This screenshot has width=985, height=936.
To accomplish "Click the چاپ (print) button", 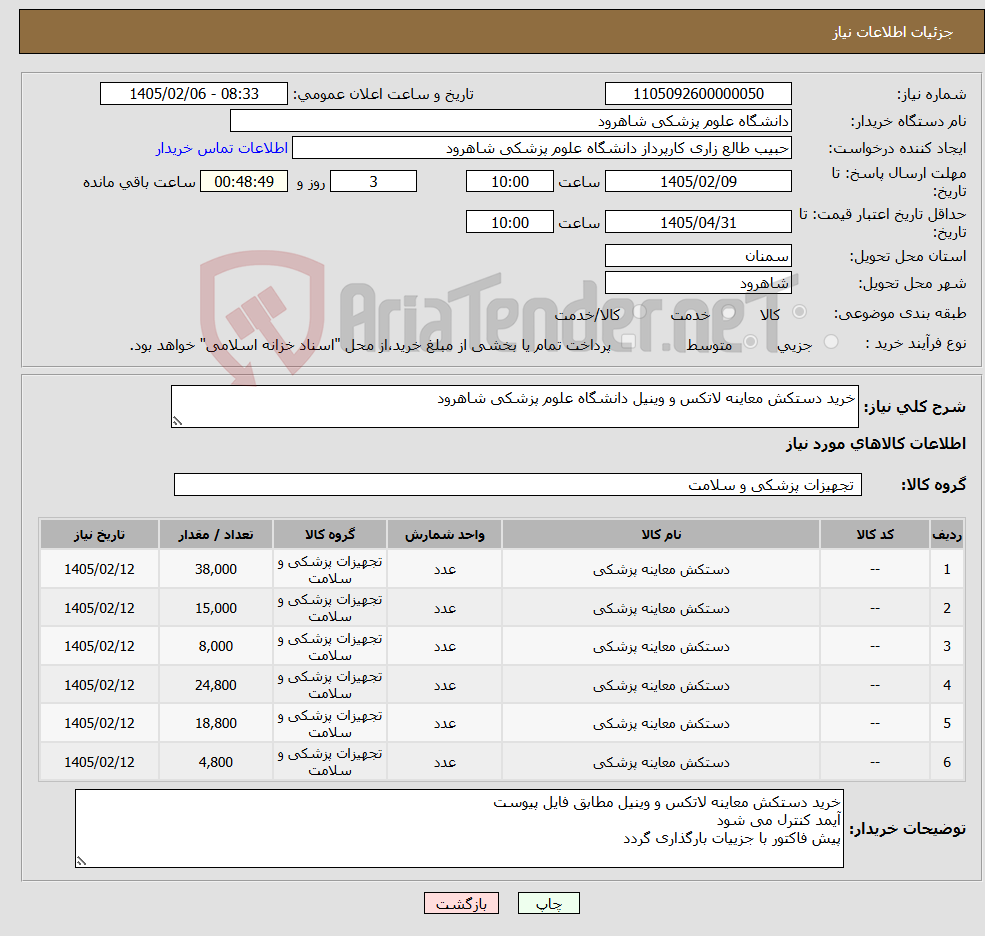I will click(548, 903).
